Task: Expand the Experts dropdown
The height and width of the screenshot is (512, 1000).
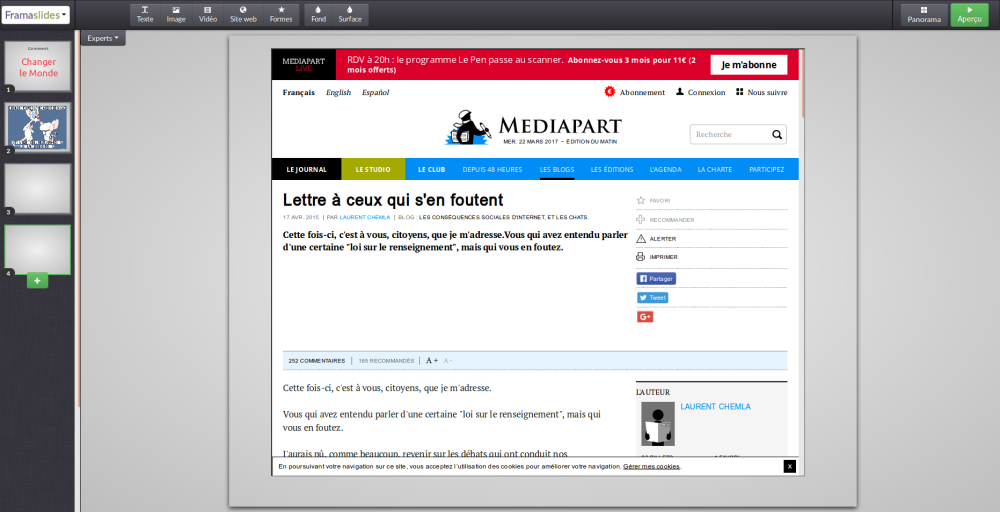Action: tap(103, 38)
